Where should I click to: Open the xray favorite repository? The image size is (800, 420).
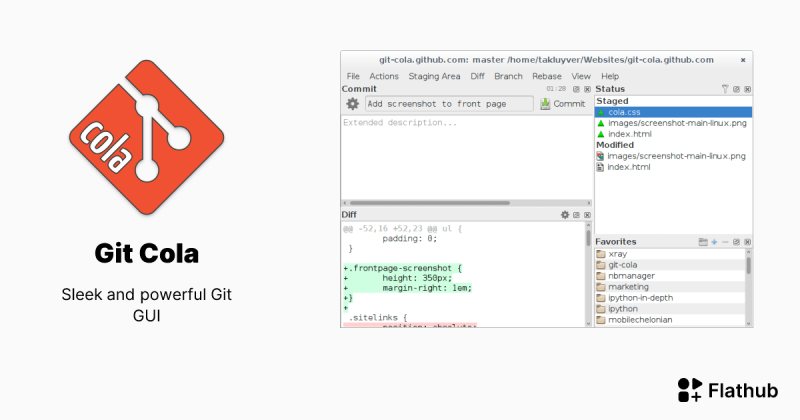tap(670, 254)
